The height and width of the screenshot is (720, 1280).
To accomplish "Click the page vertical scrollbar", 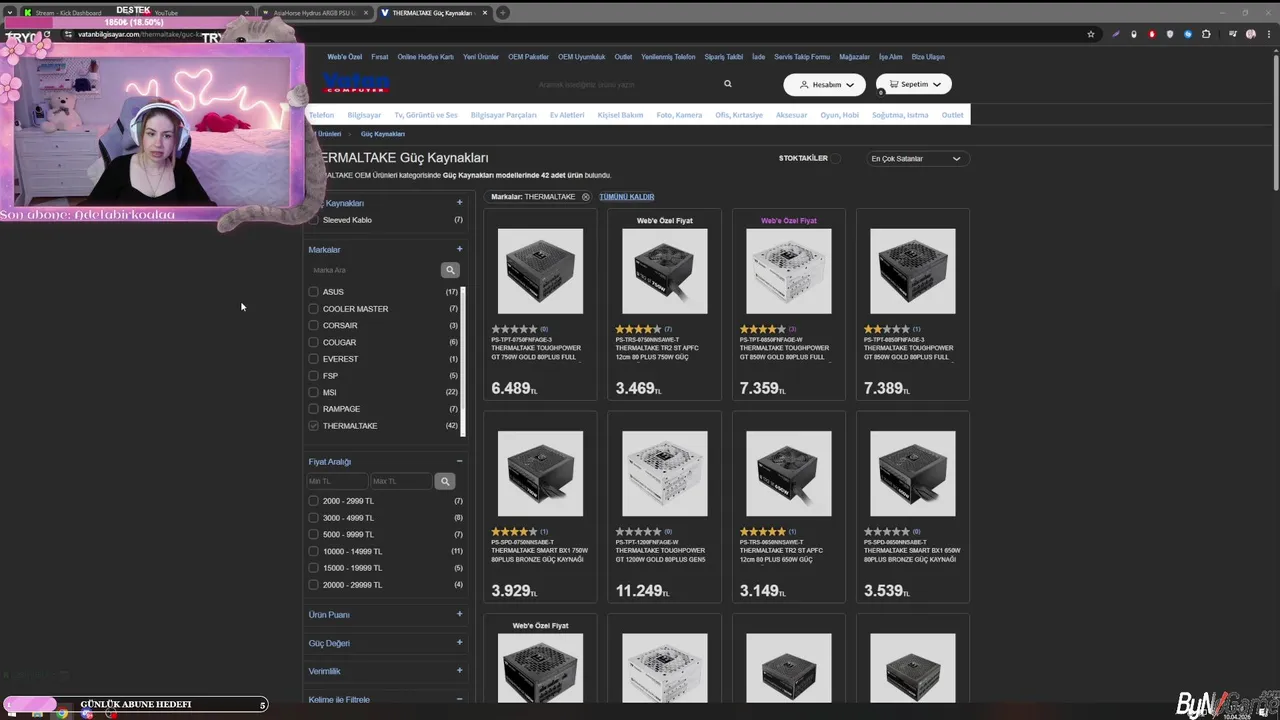I will point(1275,120).
